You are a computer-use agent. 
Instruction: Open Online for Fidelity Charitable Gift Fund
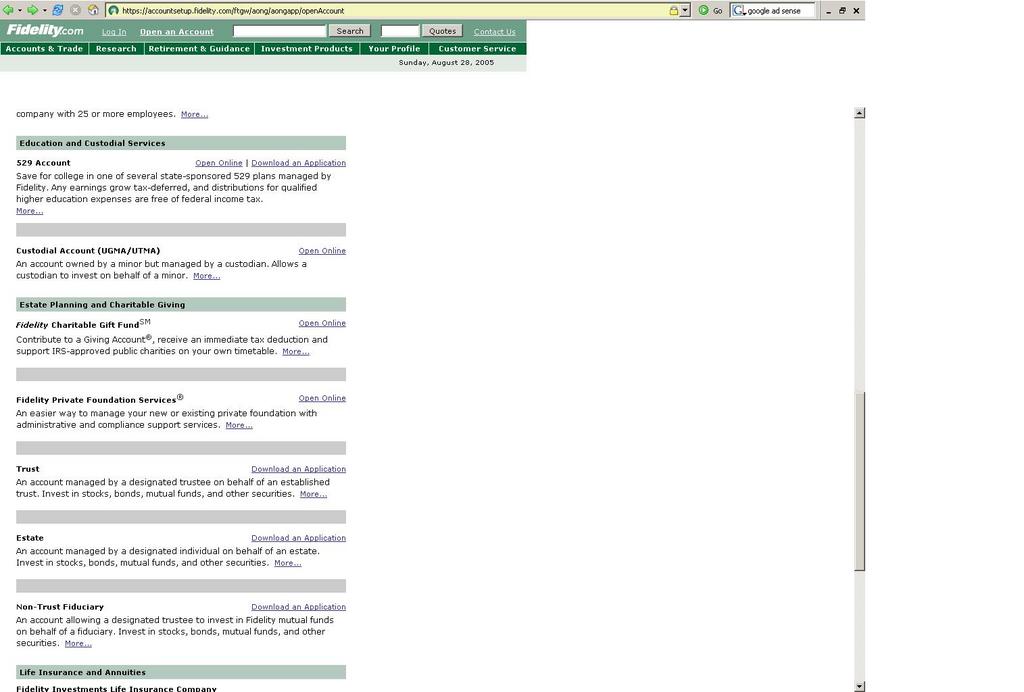point(322,323)
